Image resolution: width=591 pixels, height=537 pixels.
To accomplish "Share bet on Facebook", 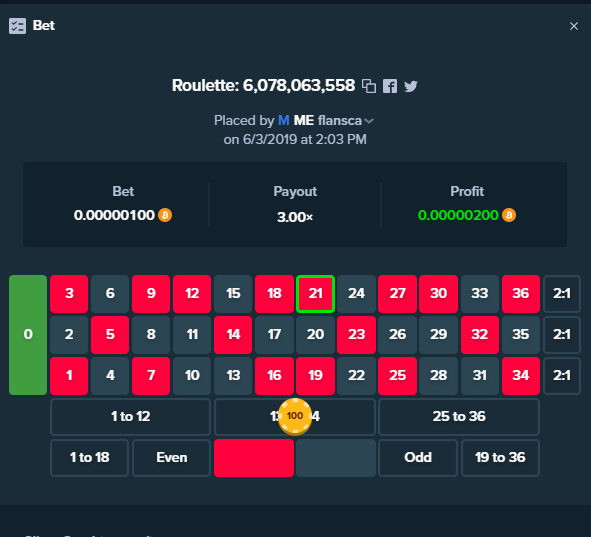I will [390, 86].
